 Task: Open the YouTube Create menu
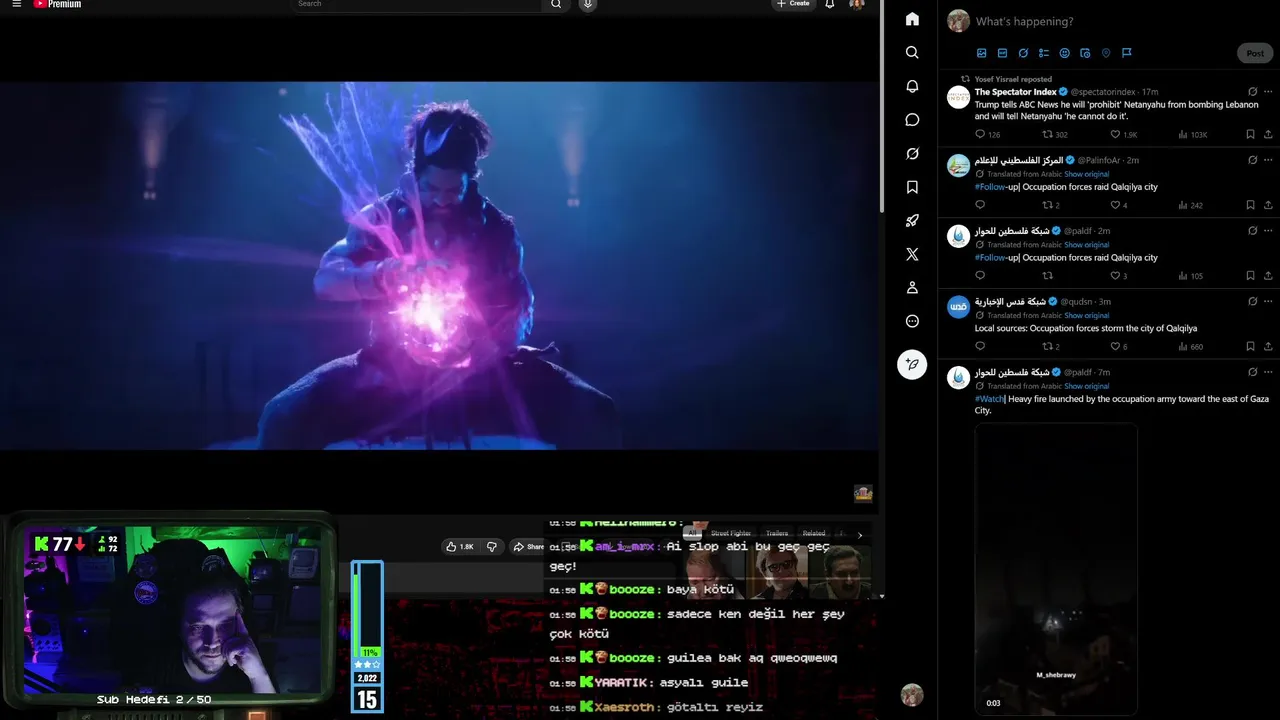click(x=793, y=4)
